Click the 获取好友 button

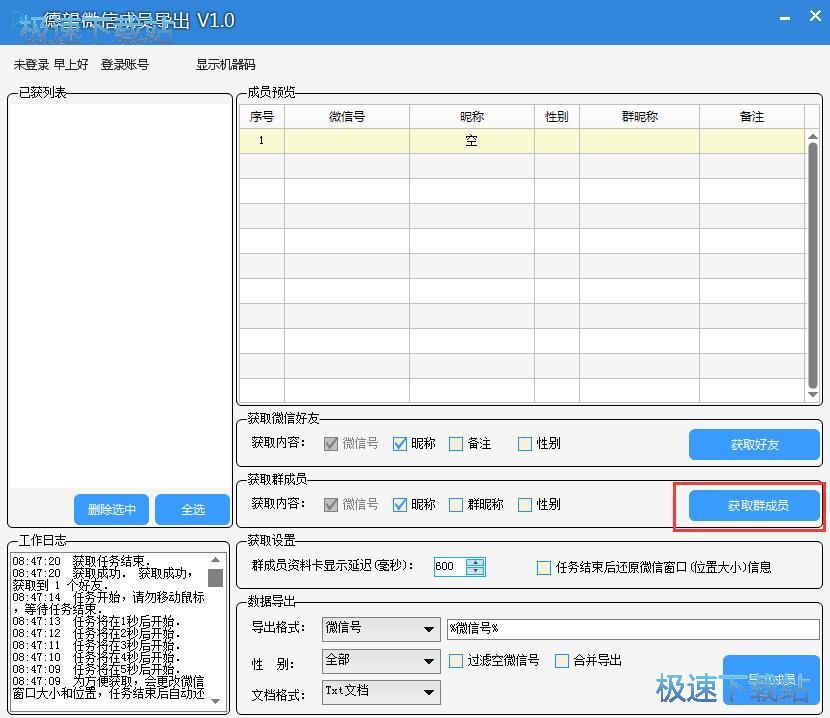point(754,444)
